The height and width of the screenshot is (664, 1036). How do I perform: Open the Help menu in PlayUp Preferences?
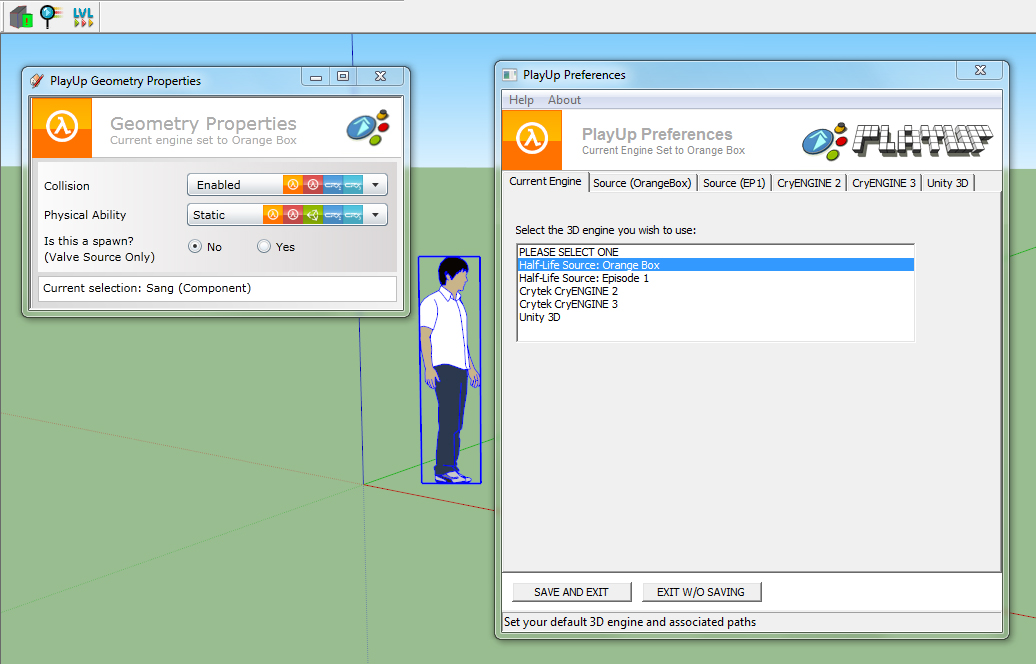(x=521, y=100)
